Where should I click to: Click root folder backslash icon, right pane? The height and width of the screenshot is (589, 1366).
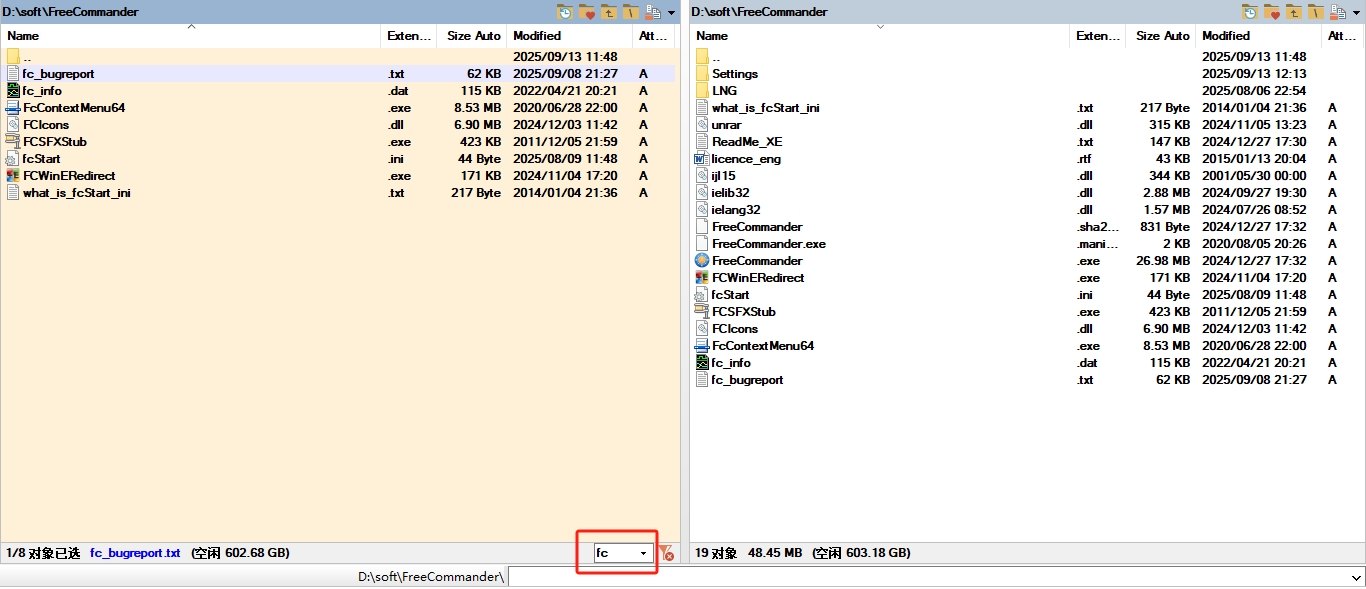(1316, 12)
